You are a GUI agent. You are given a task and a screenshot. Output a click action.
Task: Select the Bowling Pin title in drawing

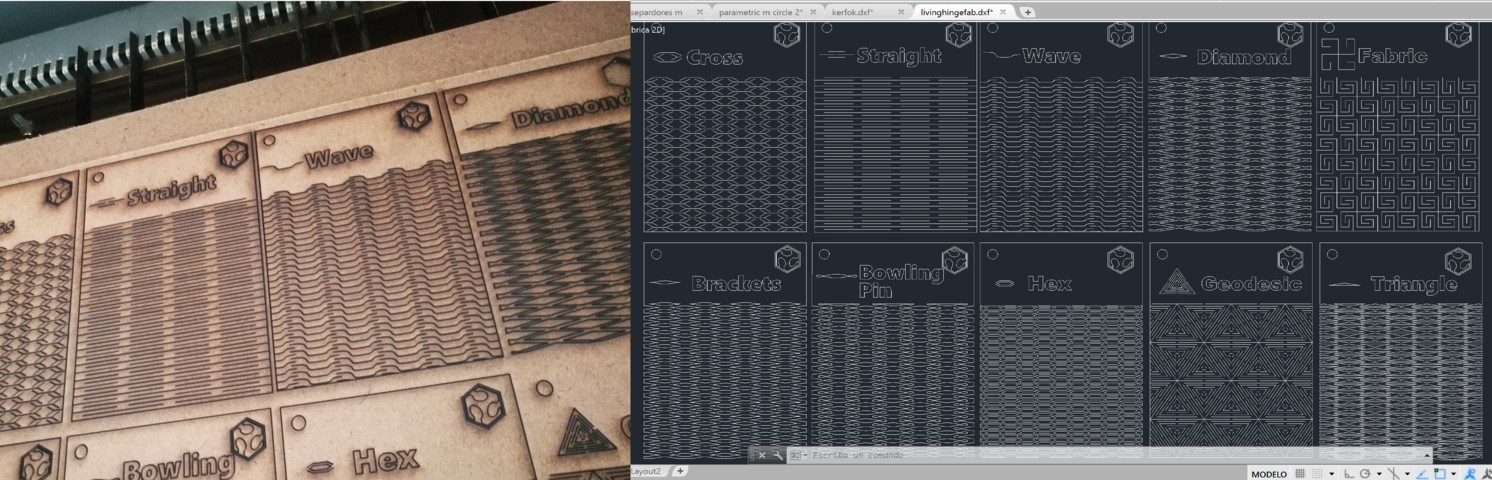click(x=900, y=281)
